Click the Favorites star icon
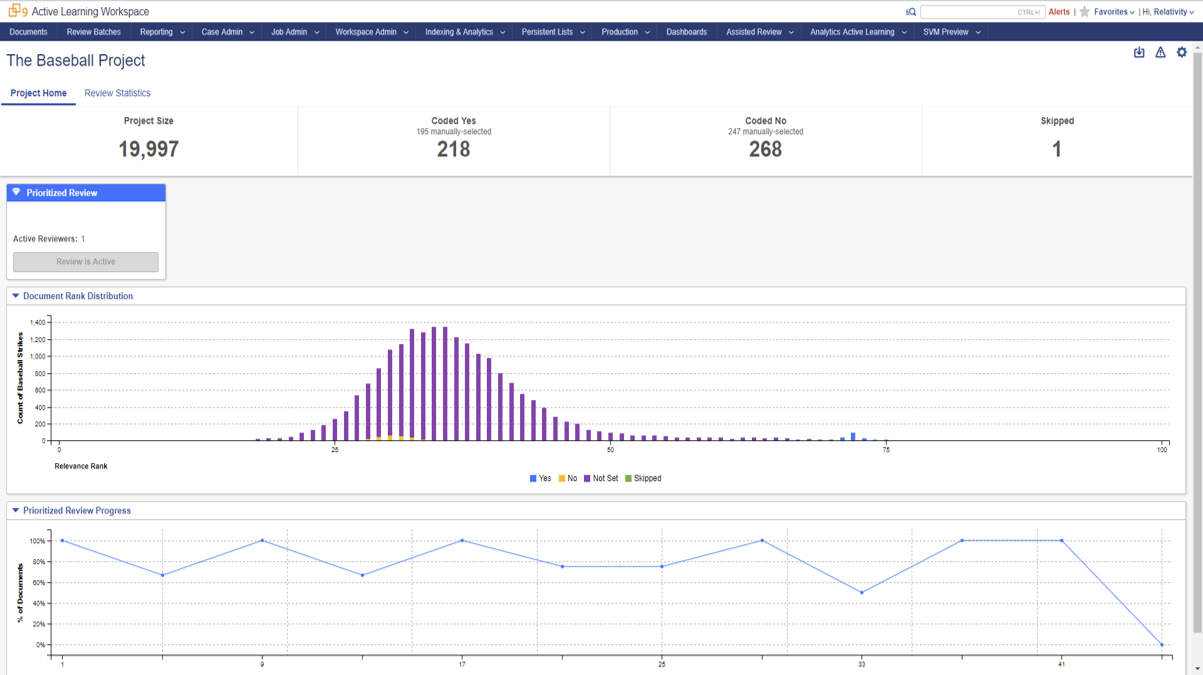 pos(1083,11)
